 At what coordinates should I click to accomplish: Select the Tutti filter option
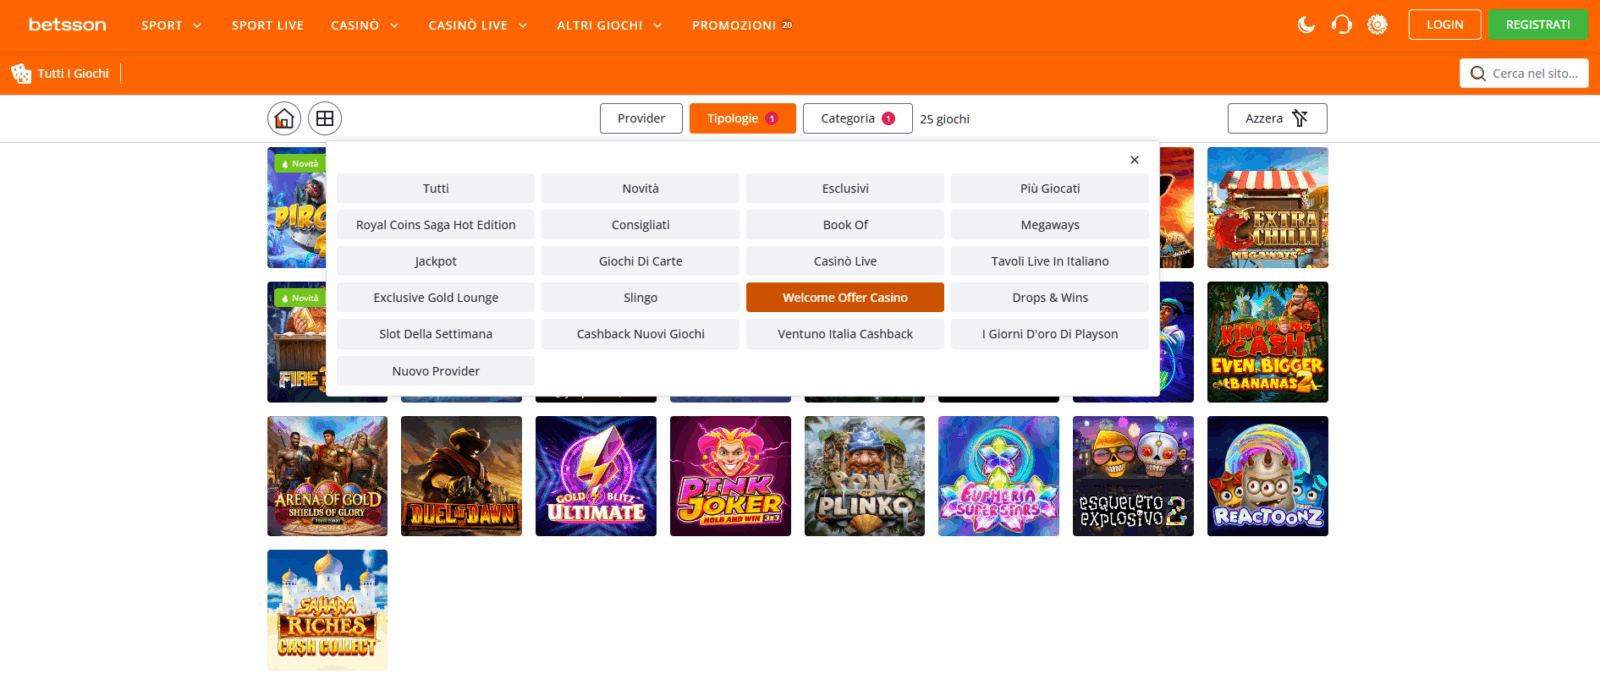coord(436,188)
